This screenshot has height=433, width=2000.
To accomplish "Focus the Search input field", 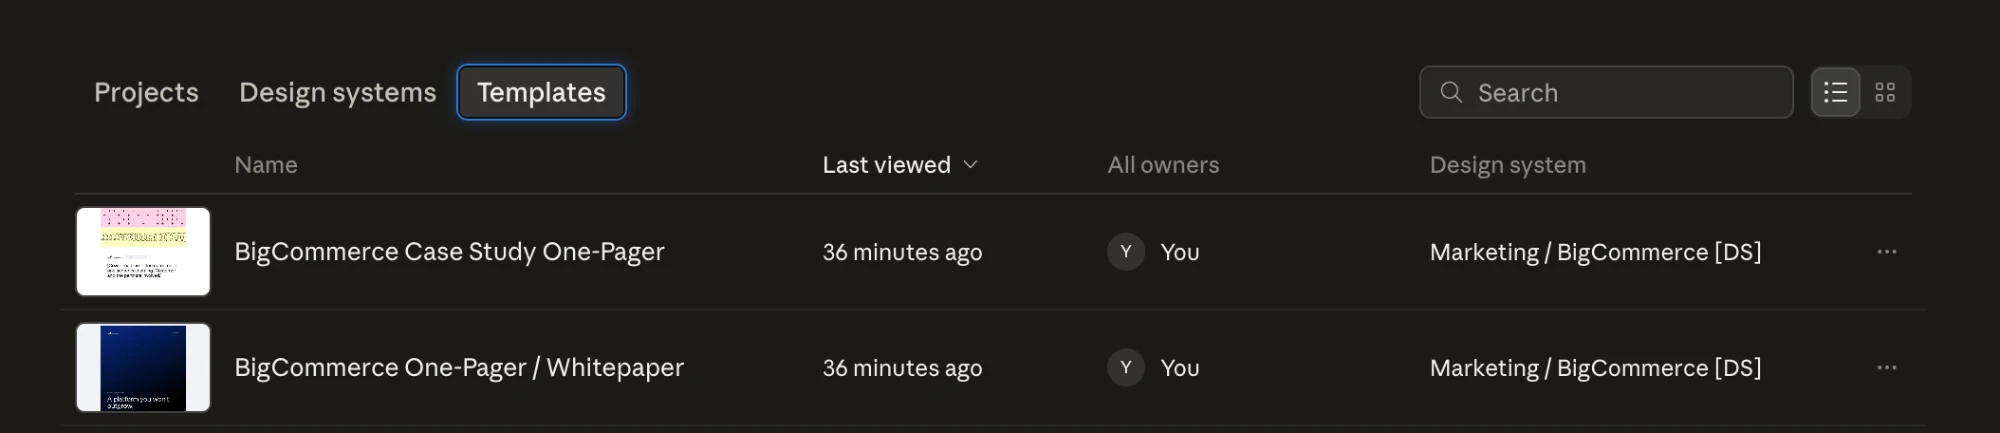I will 1606,92.
